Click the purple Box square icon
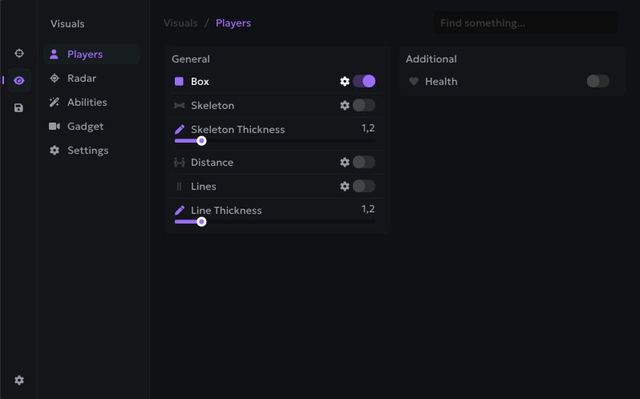Screen dimensions: 640x399 tap(179, 81)
